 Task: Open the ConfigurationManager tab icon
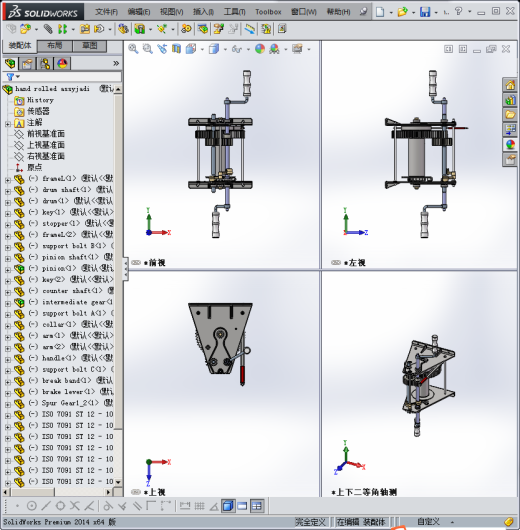(45, 64)
